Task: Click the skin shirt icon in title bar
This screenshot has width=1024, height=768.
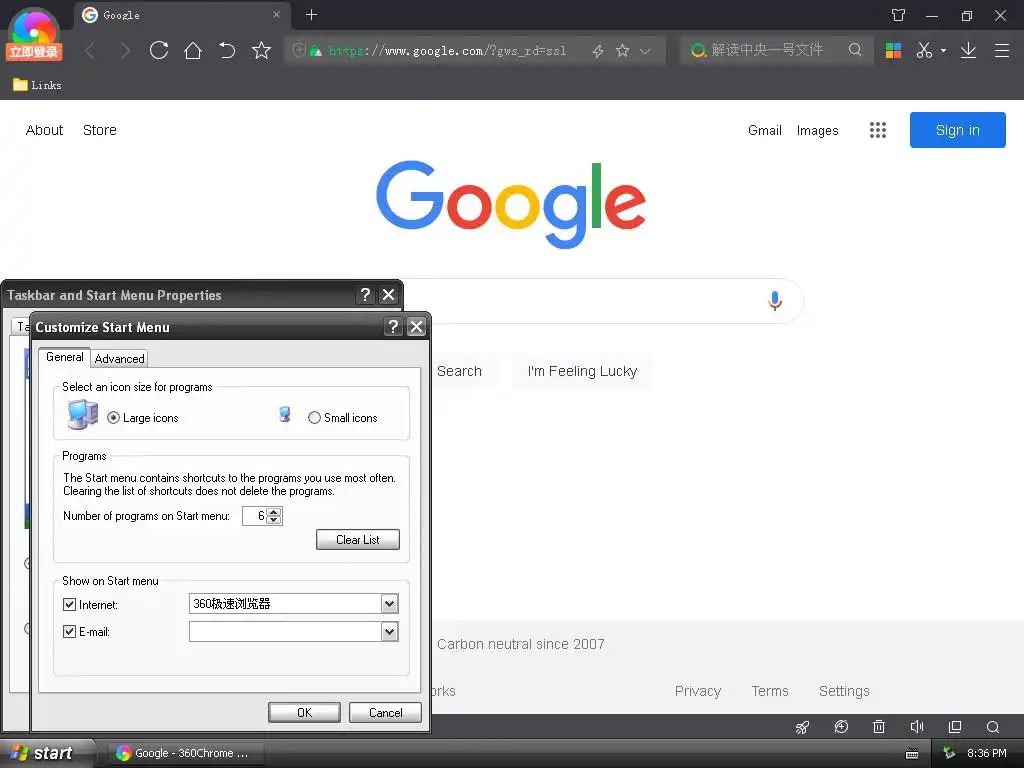Action: (899, 15)
